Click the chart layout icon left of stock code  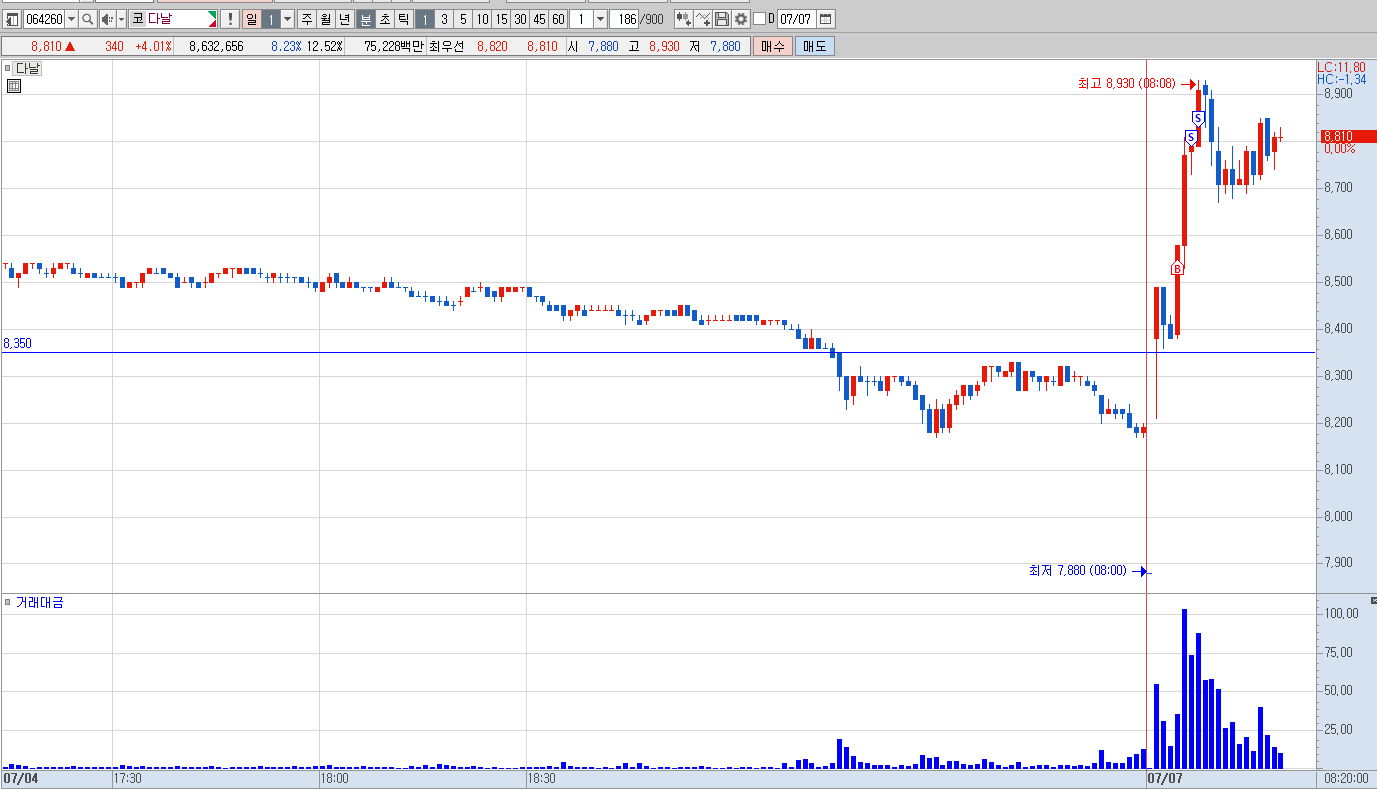(12, 19)
